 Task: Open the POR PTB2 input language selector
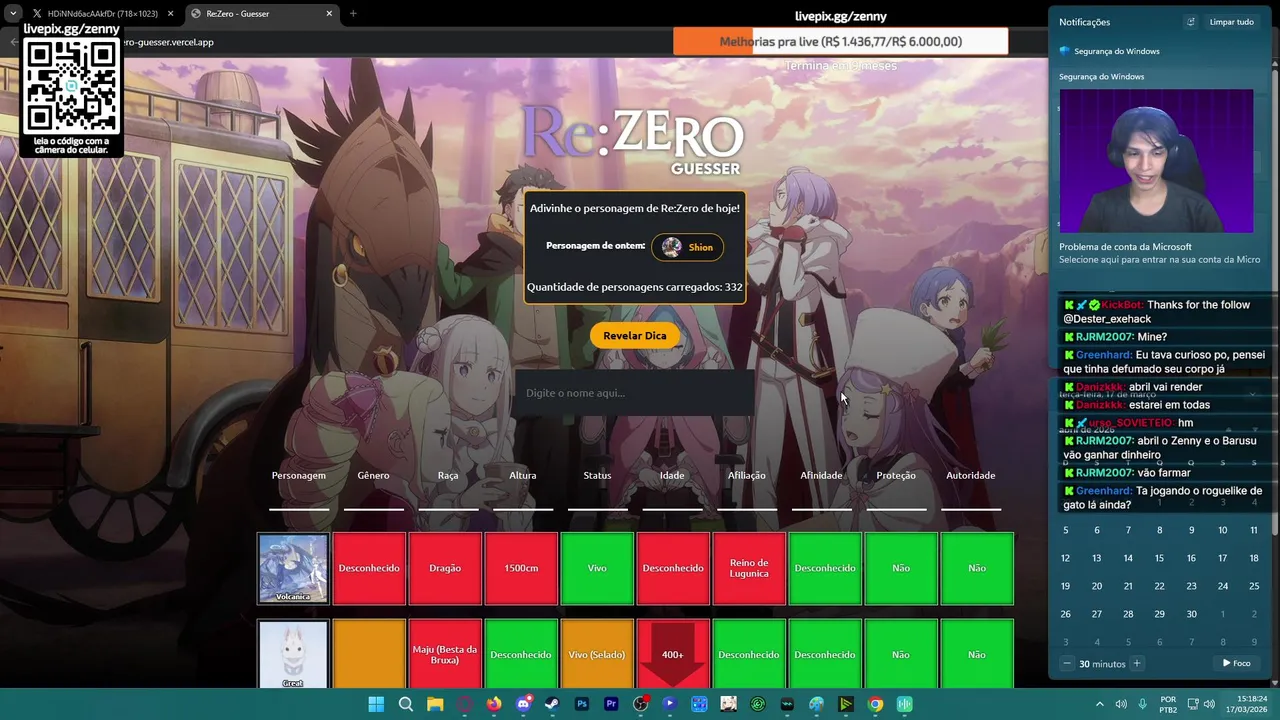click(x=1168, y=704)
